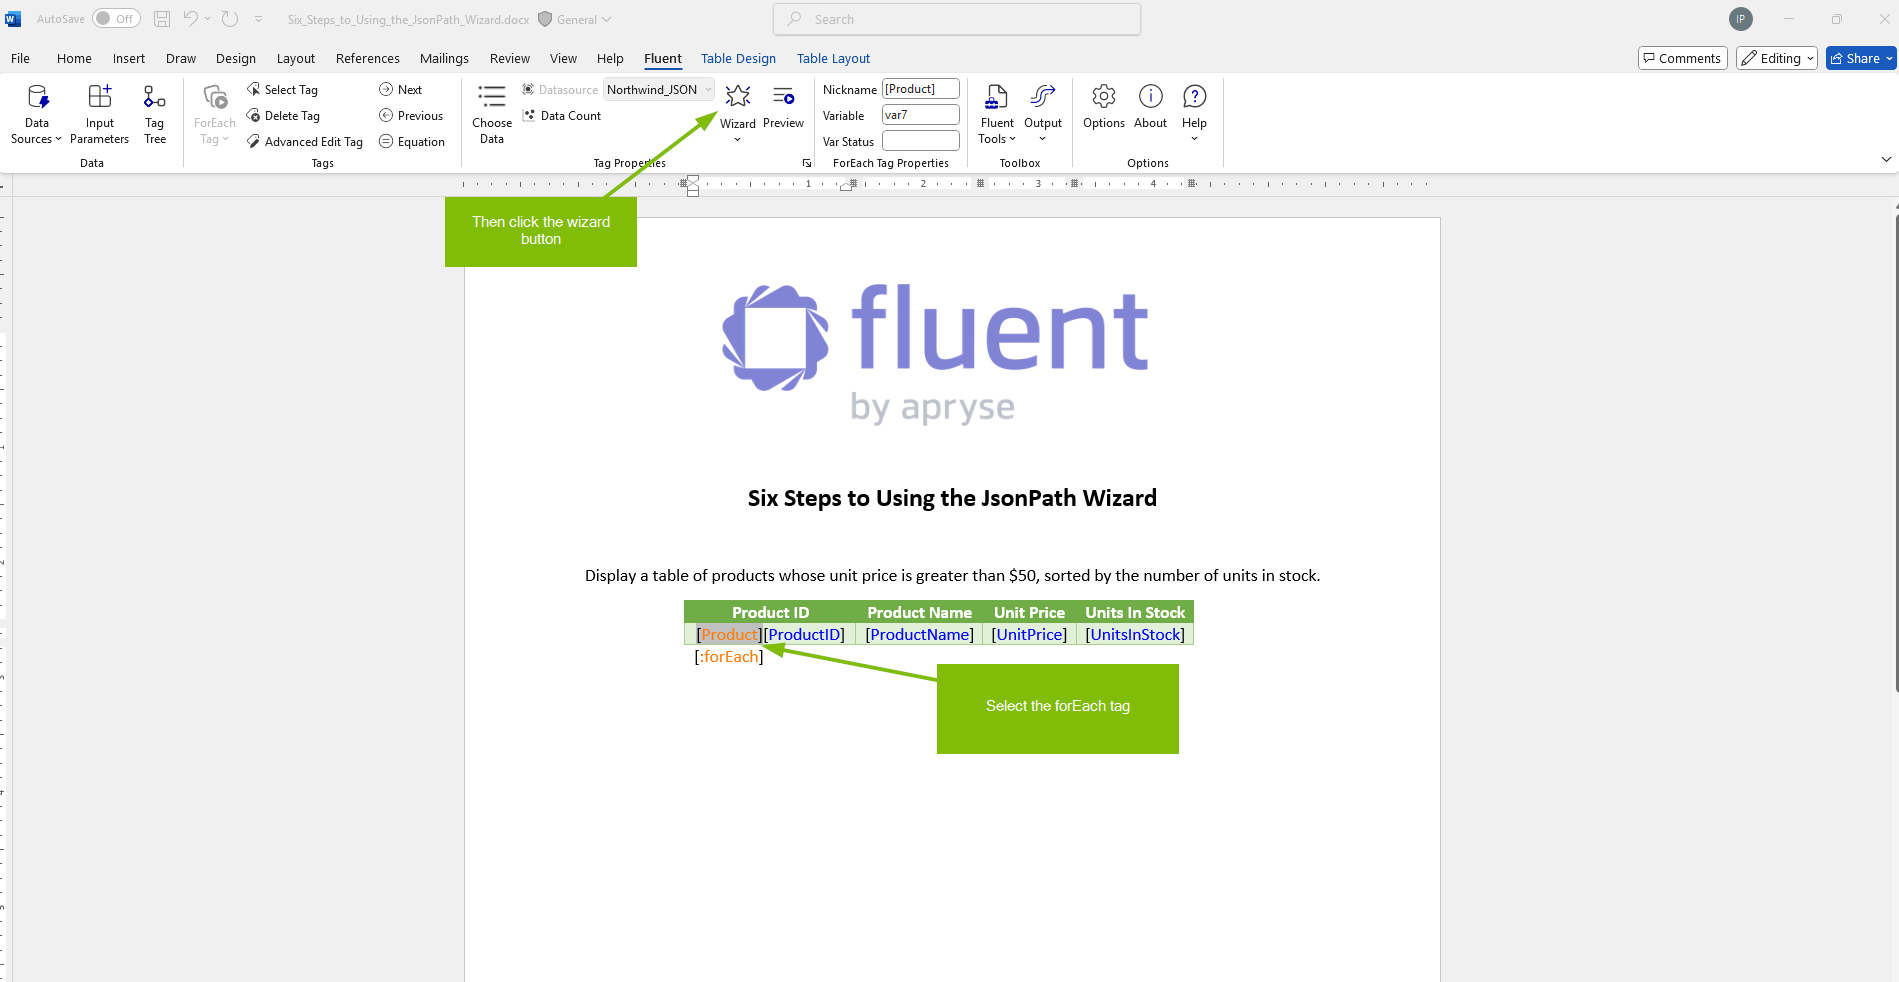Screen dimensions: 1899x982
Task: Open Advanced Edit Tag
Action: (x=305, y=142)
